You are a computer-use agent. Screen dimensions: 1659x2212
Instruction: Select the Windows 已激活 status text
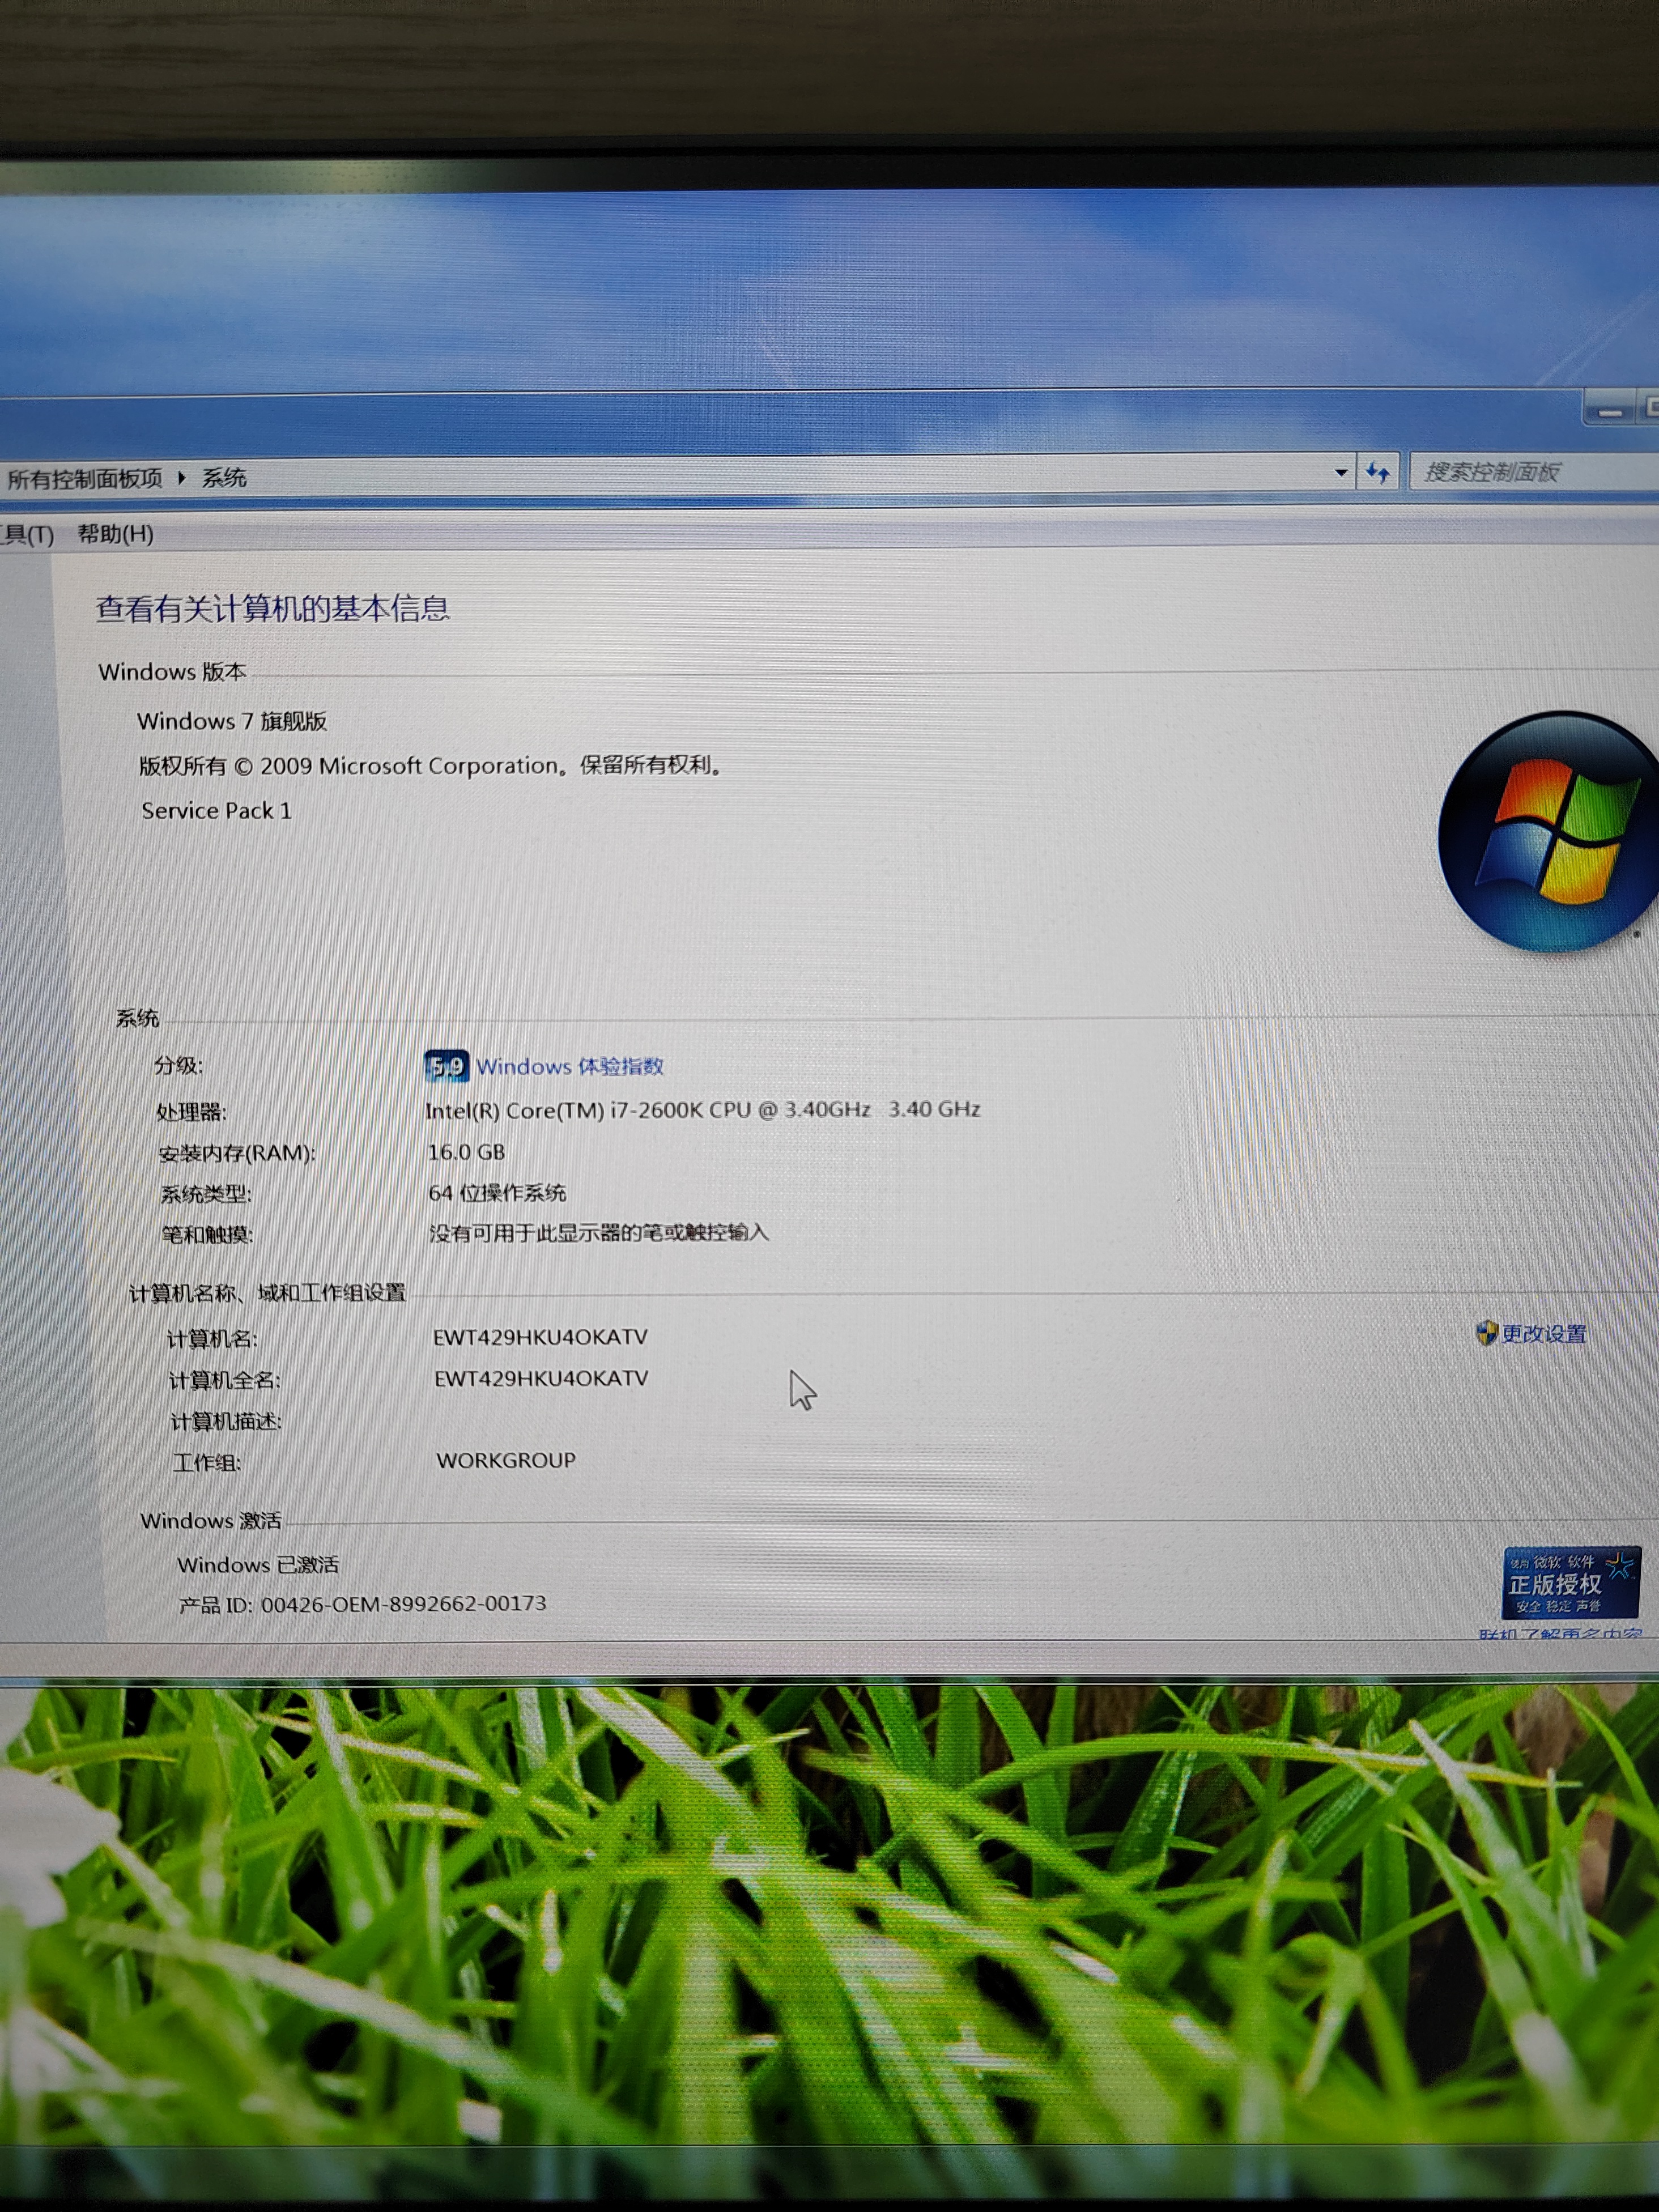coord(258,1565)
